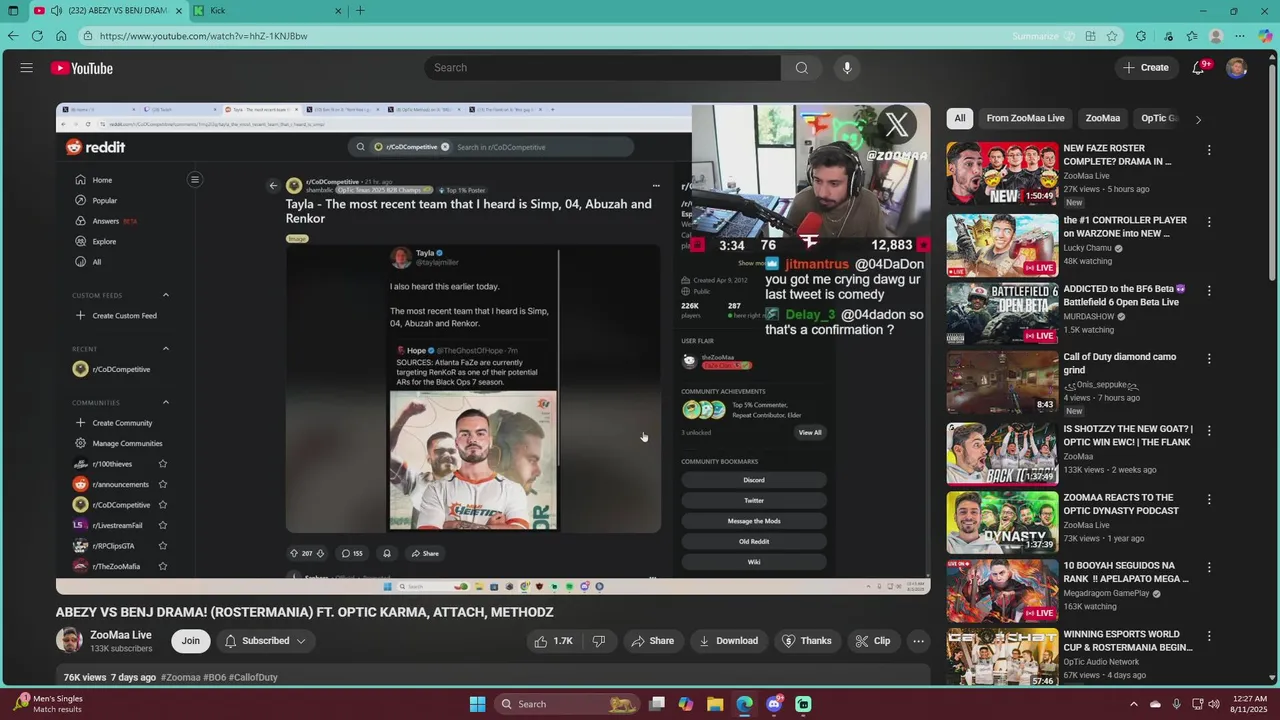Open Task View on the taskbar
The image size is (1280, 720).
pyautogui.click(x=657, y=704)
